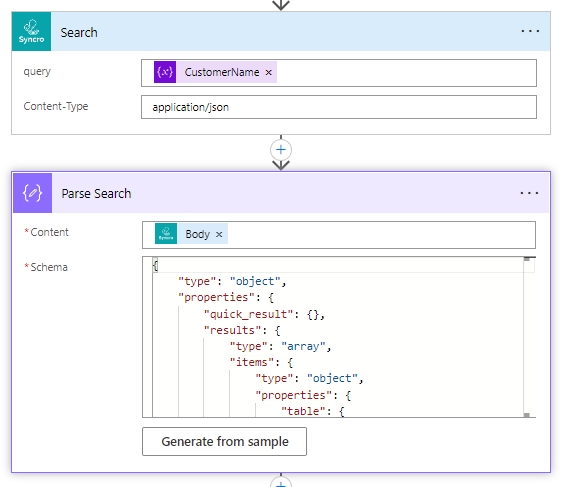The image size is (561, 487).
Task: Open the Search action ellipsis menu
Action: 530,31
